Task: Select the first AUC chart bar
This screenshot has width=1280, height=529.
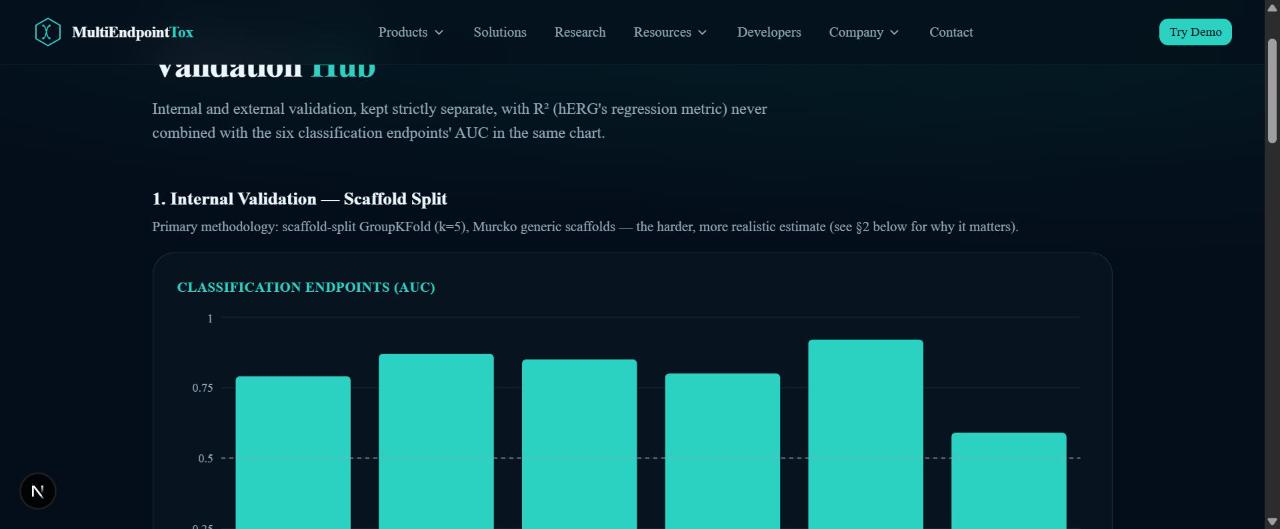Action: pyautogui.click(x=293, y=453)
